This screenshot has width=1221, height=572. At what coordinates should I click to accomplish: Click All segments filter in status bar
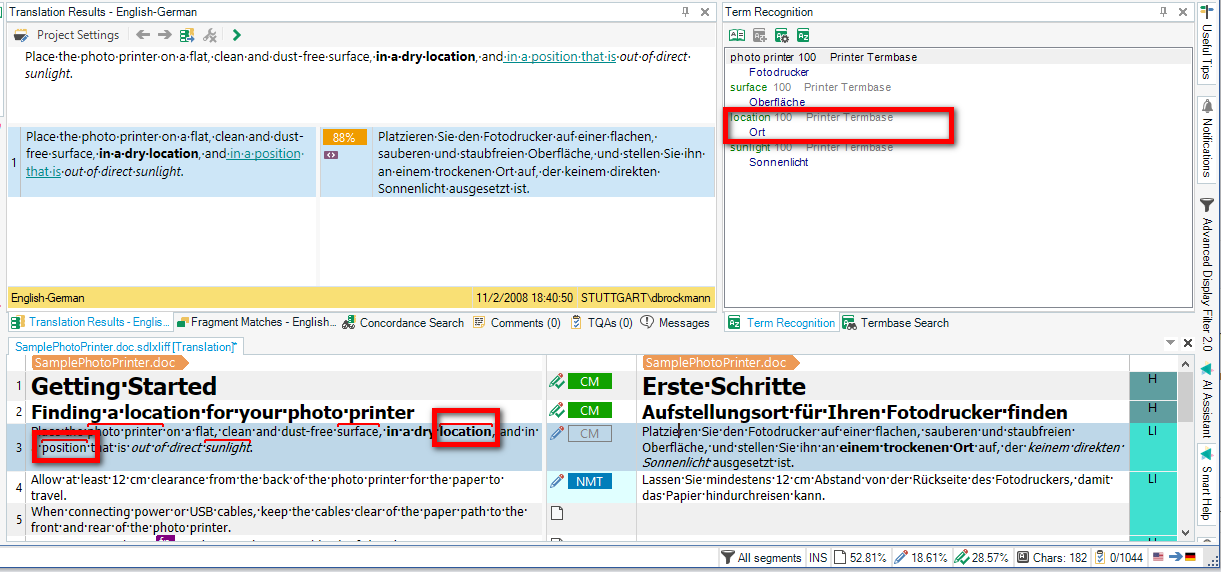click(761, 557)
